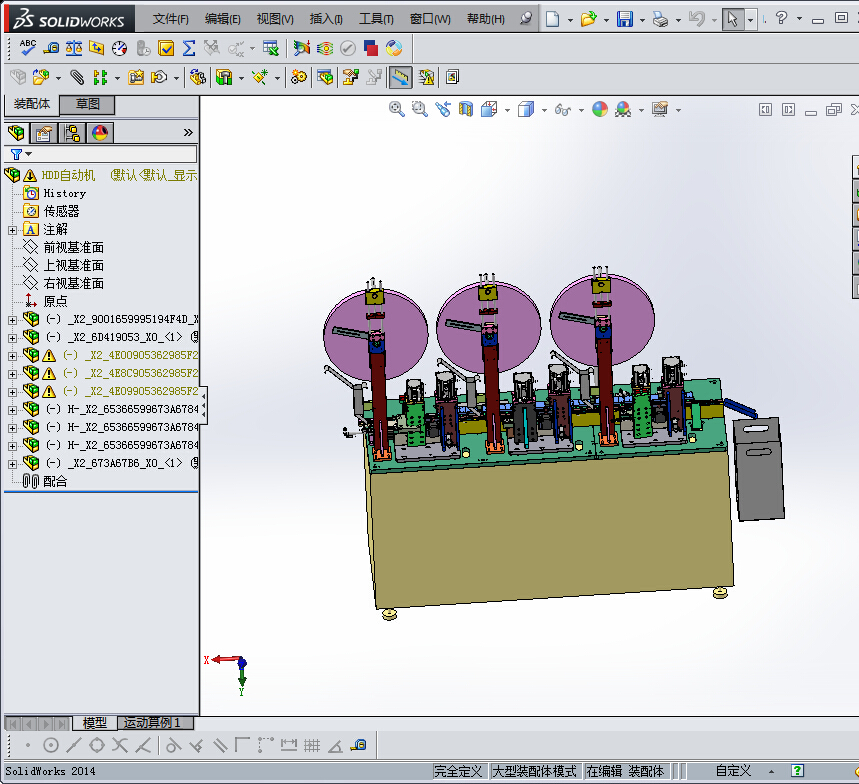Click the Sigma equations icon
Image resolution: width=859 pixels, height=784 pixels.
click(188, 47)
